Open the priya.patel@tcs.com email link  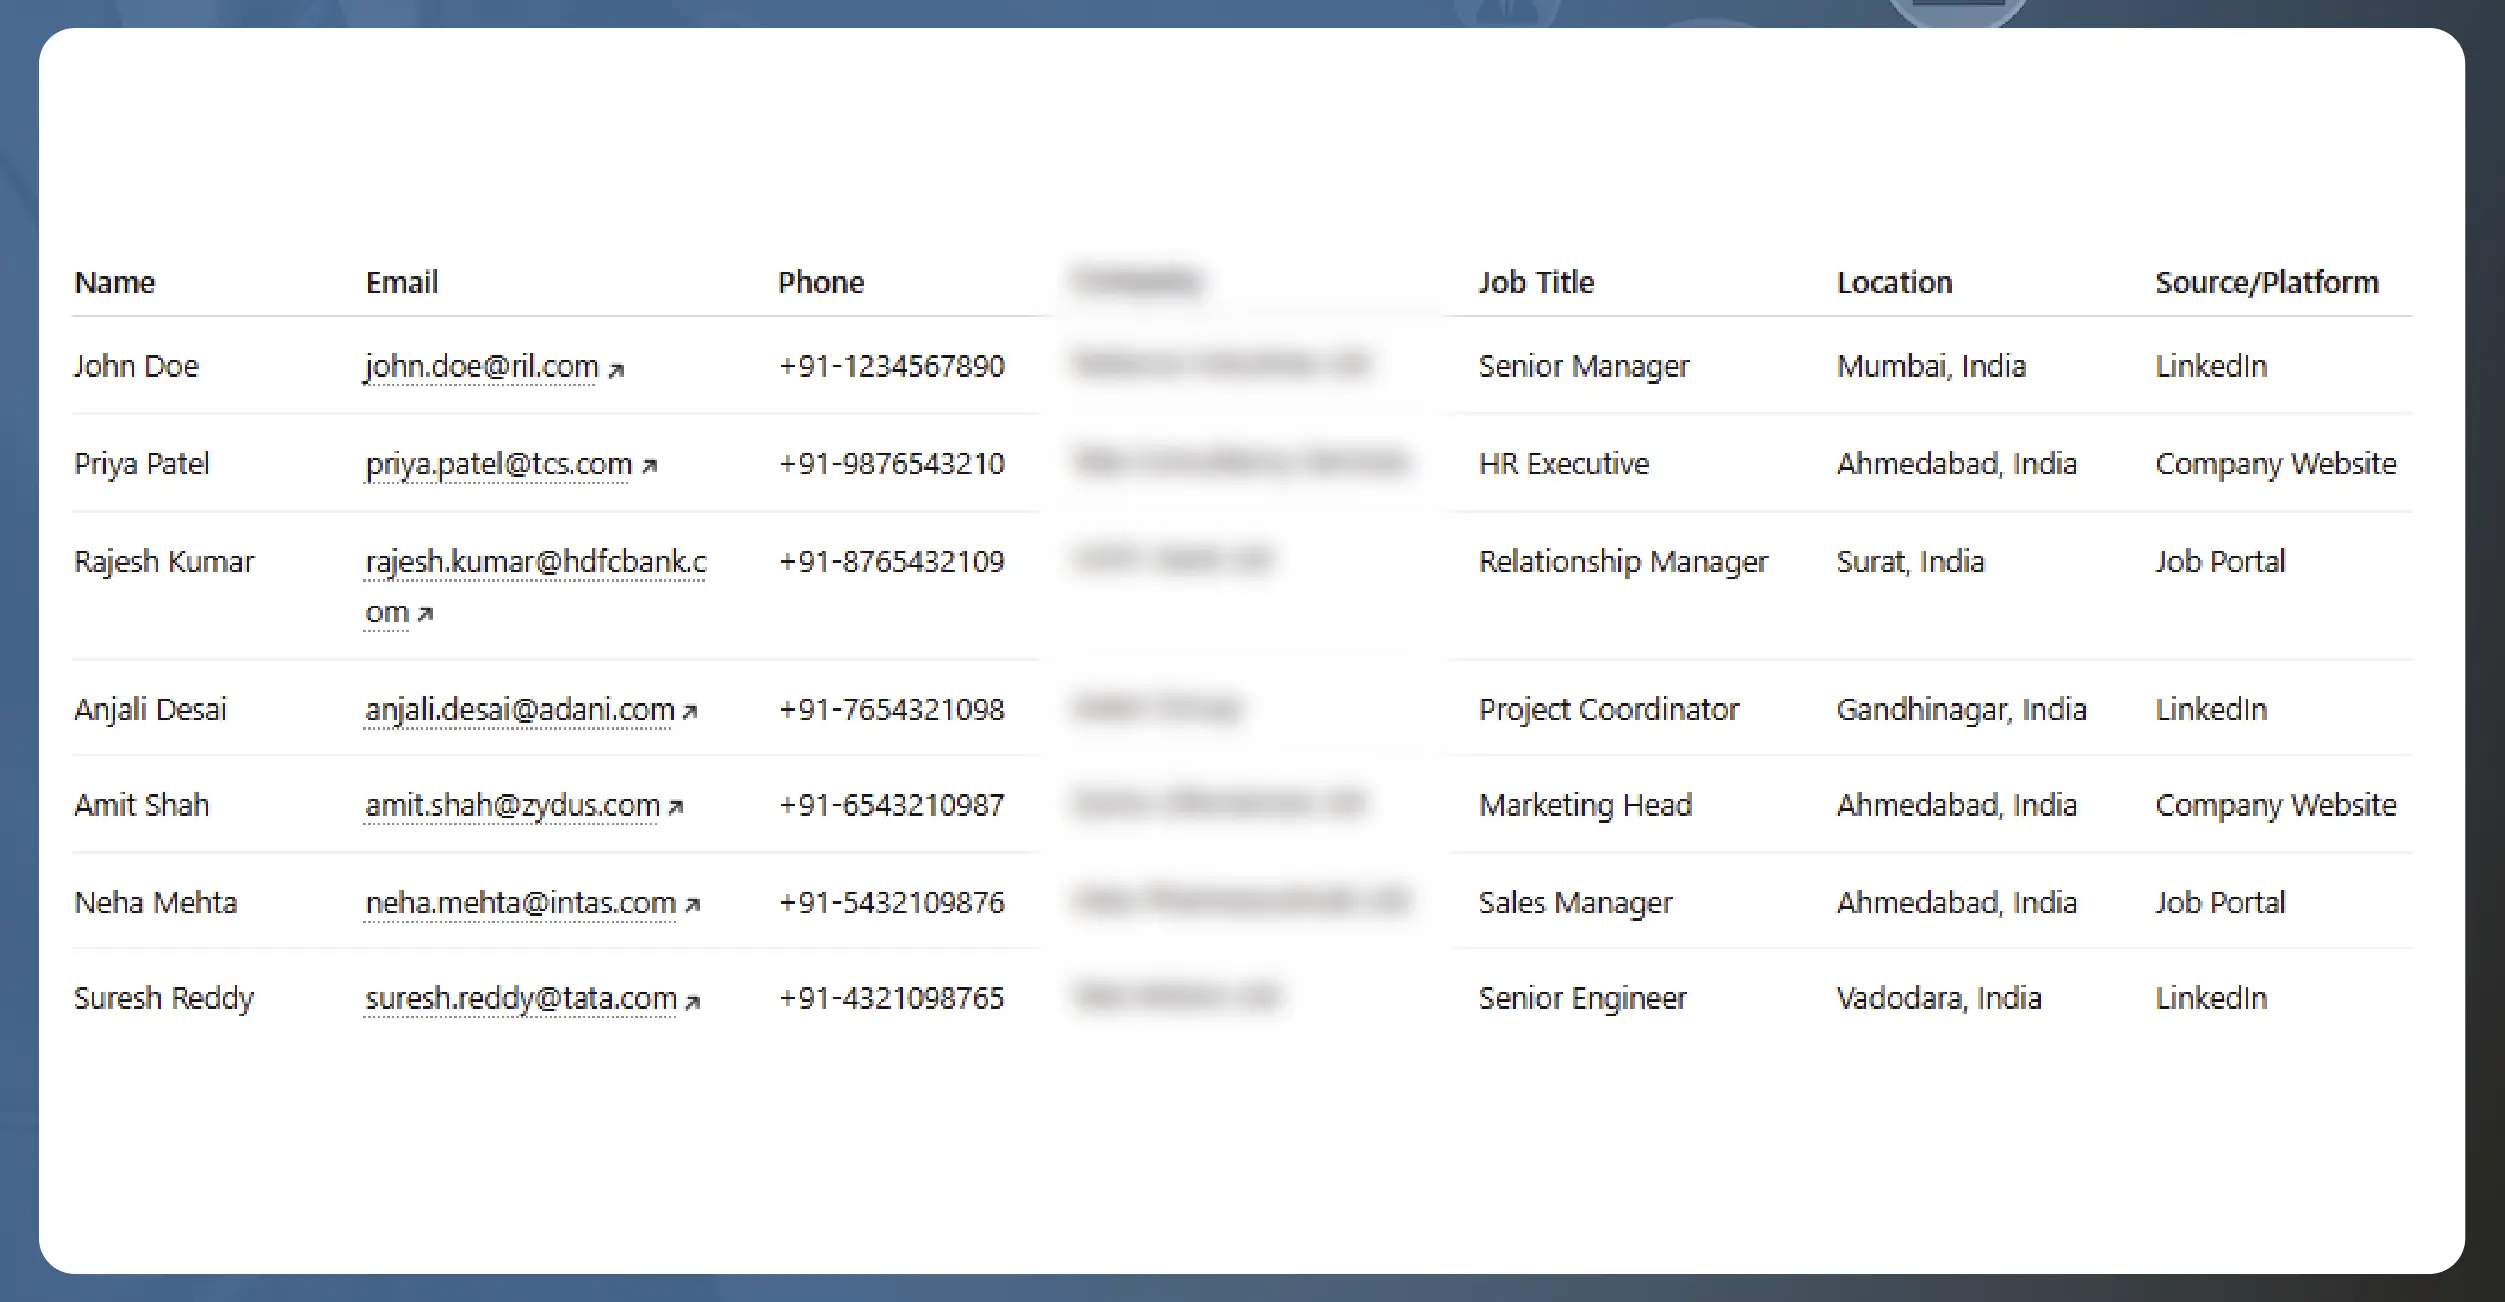pyautogui.click(x=498, y=464)
